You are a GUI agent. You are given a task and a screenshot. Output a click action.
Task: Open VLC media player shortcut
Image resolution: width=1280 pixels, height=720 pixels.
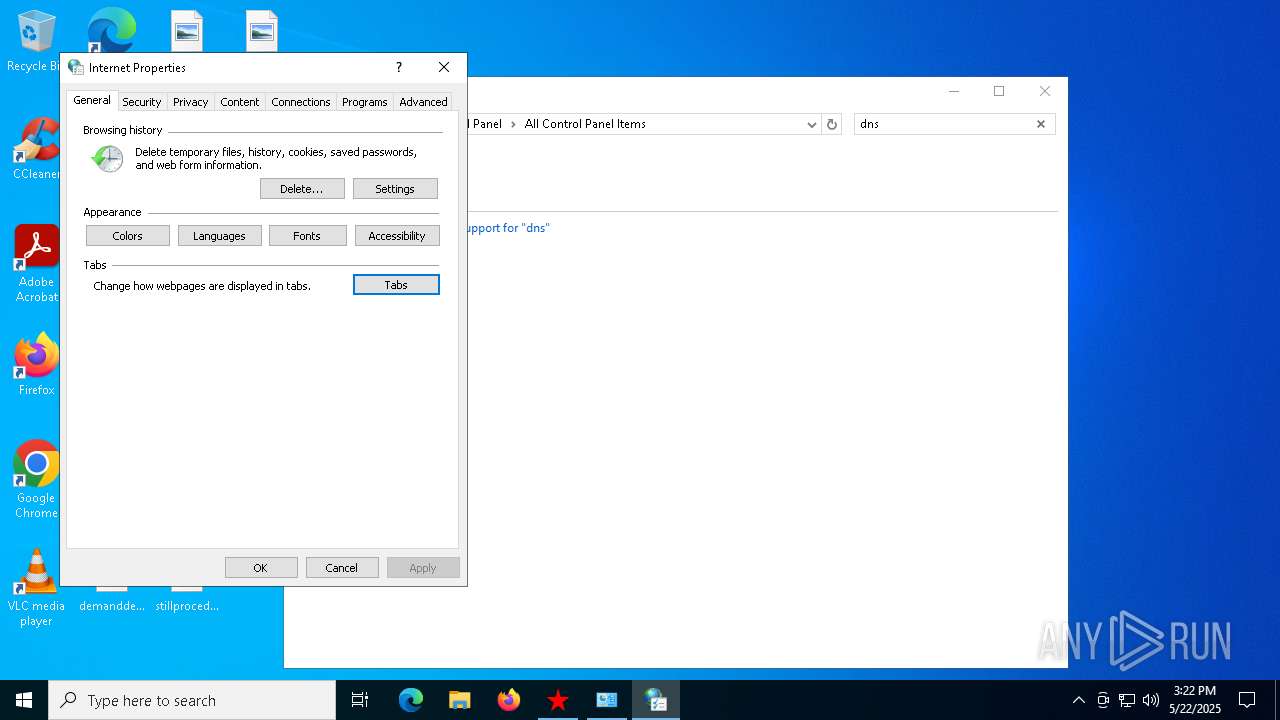click(36, 588)
